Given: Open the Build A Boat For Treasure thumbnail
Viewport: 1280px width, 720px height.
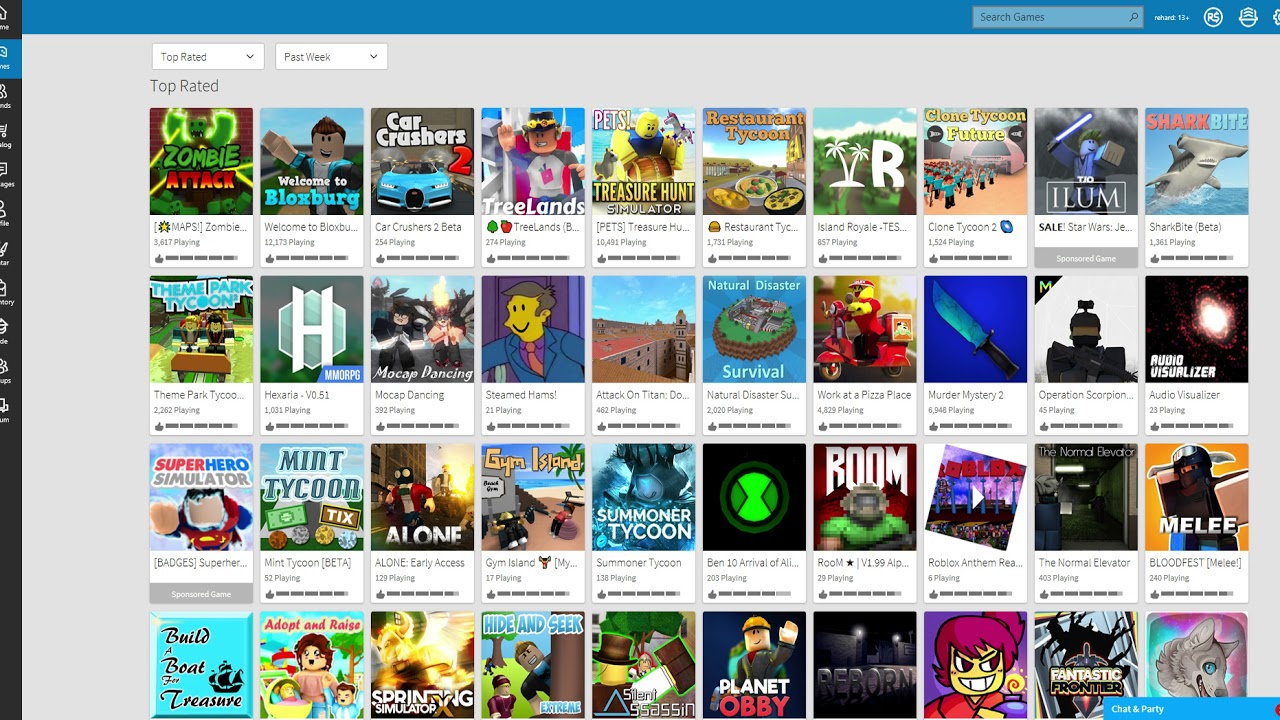Looking at the screenshot, I should pos(201,665).
